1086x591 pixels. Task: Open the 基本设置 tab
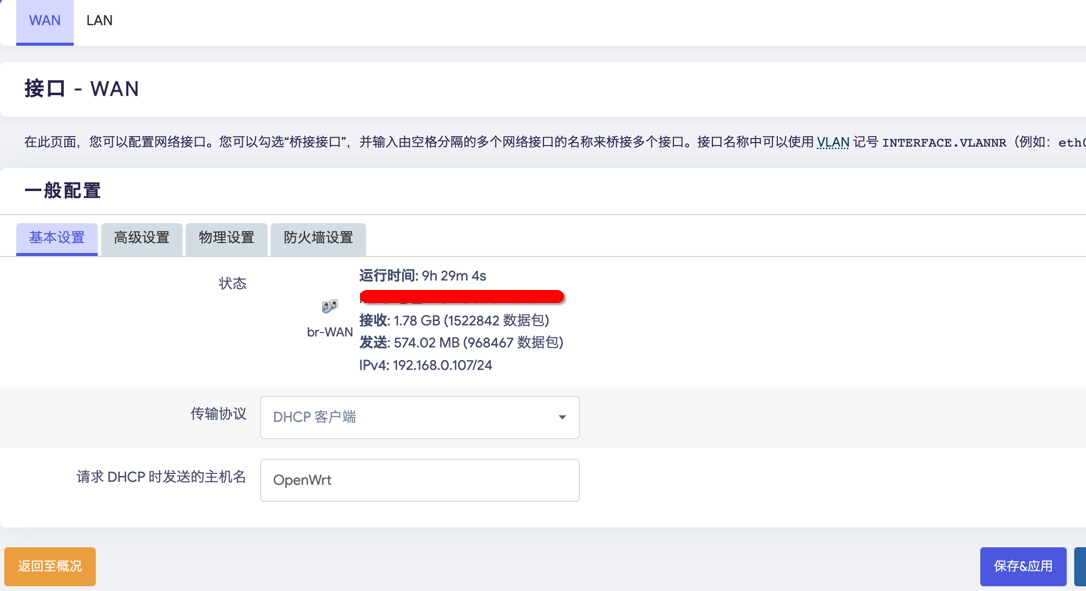click(57, 238)
